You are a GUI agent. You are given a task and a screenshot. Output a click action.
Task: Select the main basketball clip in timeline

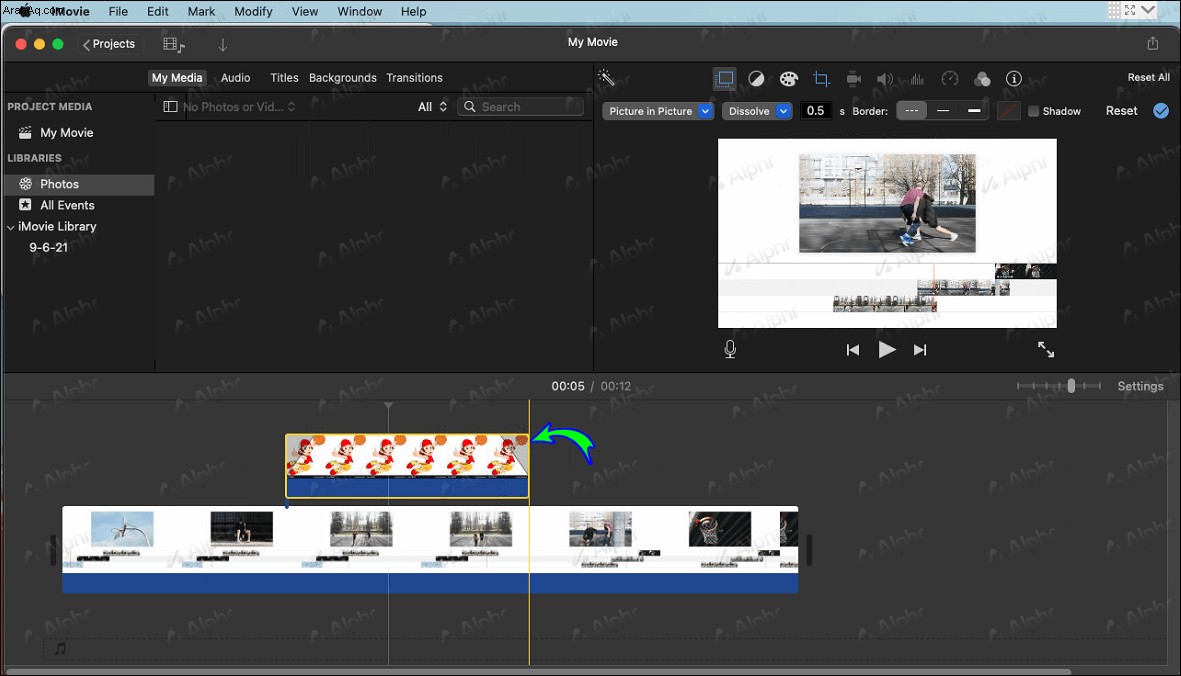click(x=430, y=550)
